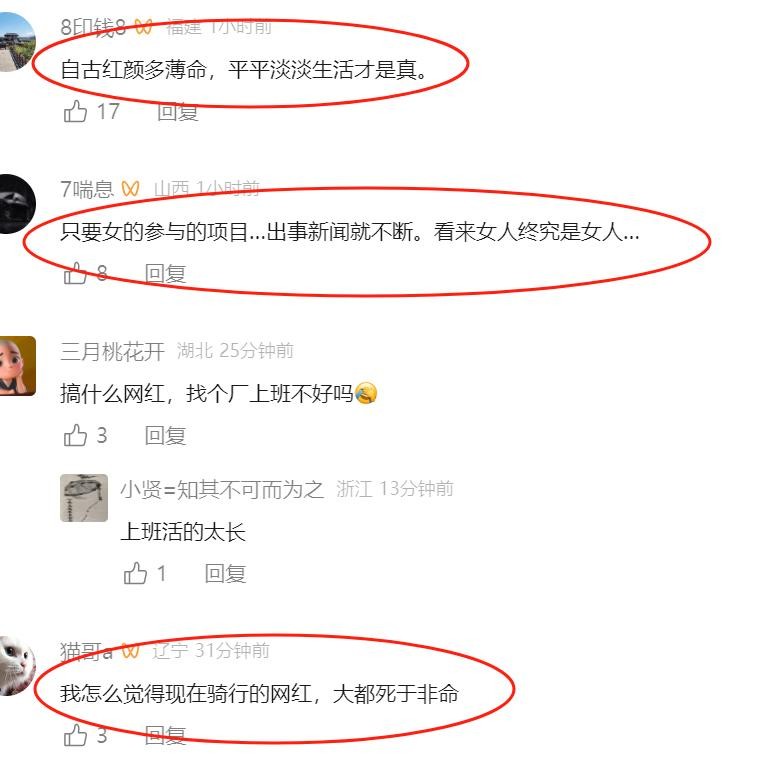Reply to 7喘息's comment
777x771 pixels.
(166, 274)
